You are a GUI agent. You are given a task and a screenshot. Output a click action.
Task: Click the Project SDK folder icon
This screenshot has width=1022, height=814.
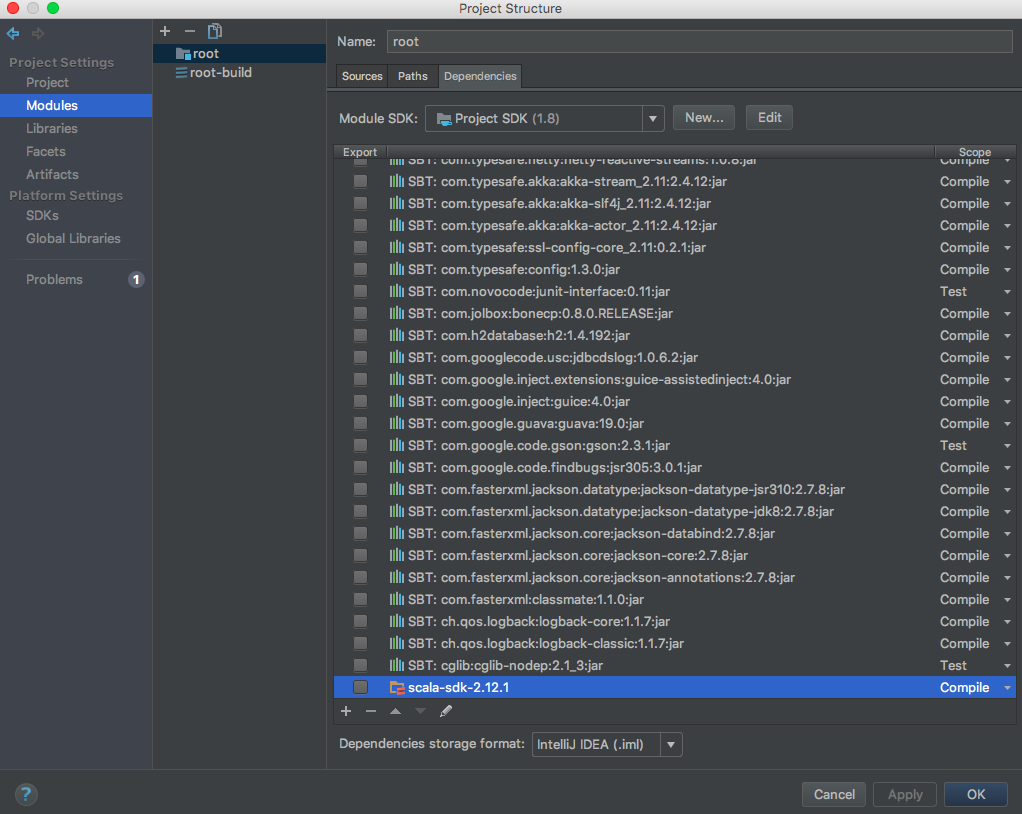pos(444,119)
